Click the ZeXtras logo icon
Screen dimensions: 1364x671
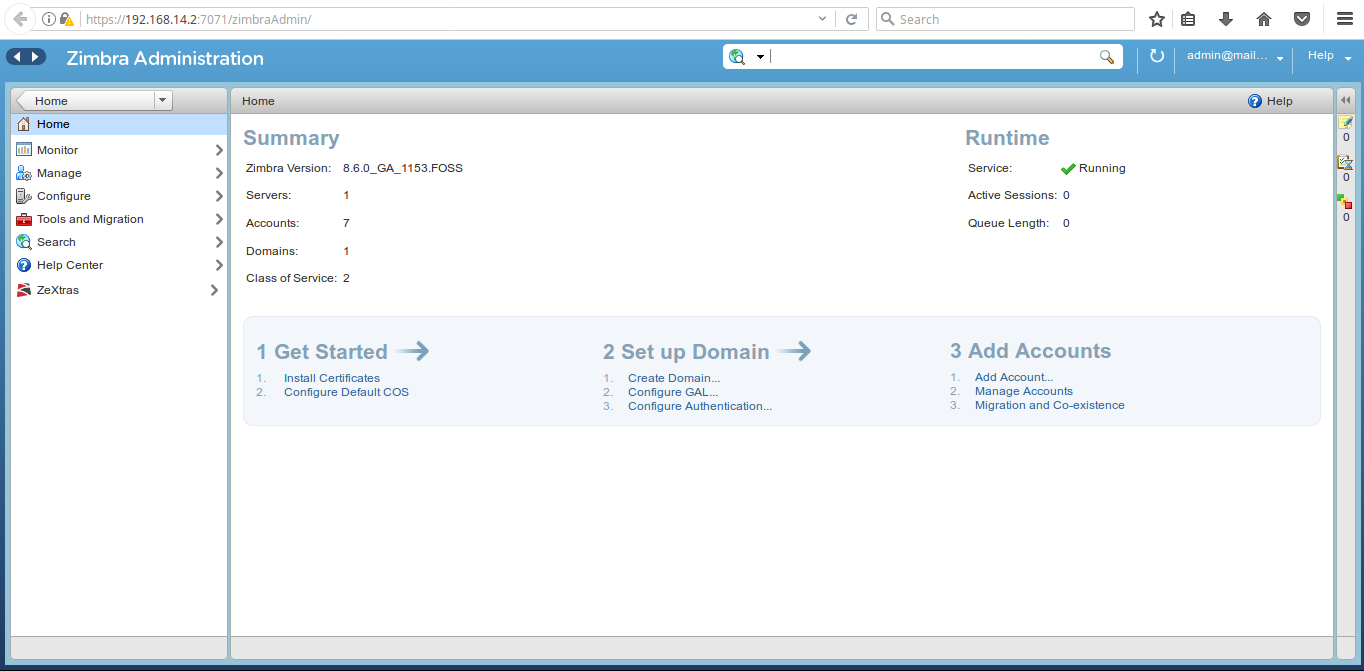pos(24,290)
